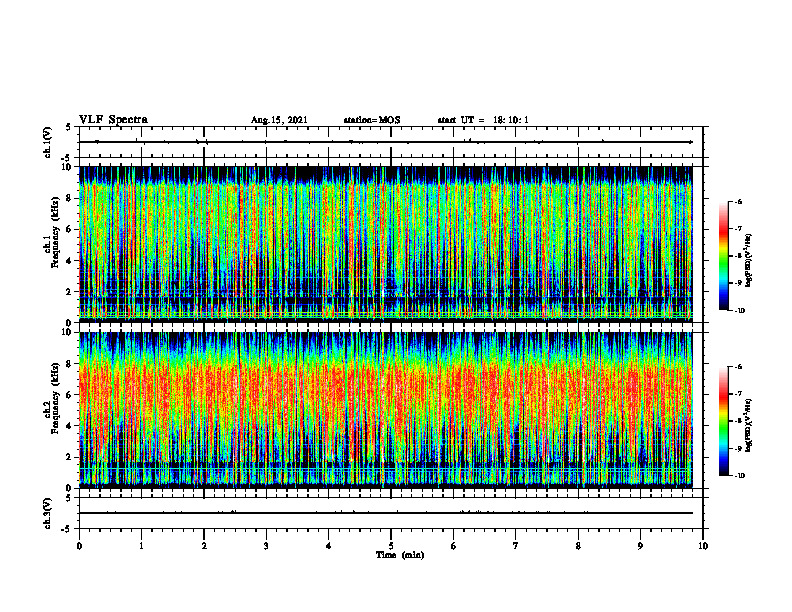Click the time axis tick label "0"
The height and width of the screenshot is (612, 792).
tap(79, 546)
